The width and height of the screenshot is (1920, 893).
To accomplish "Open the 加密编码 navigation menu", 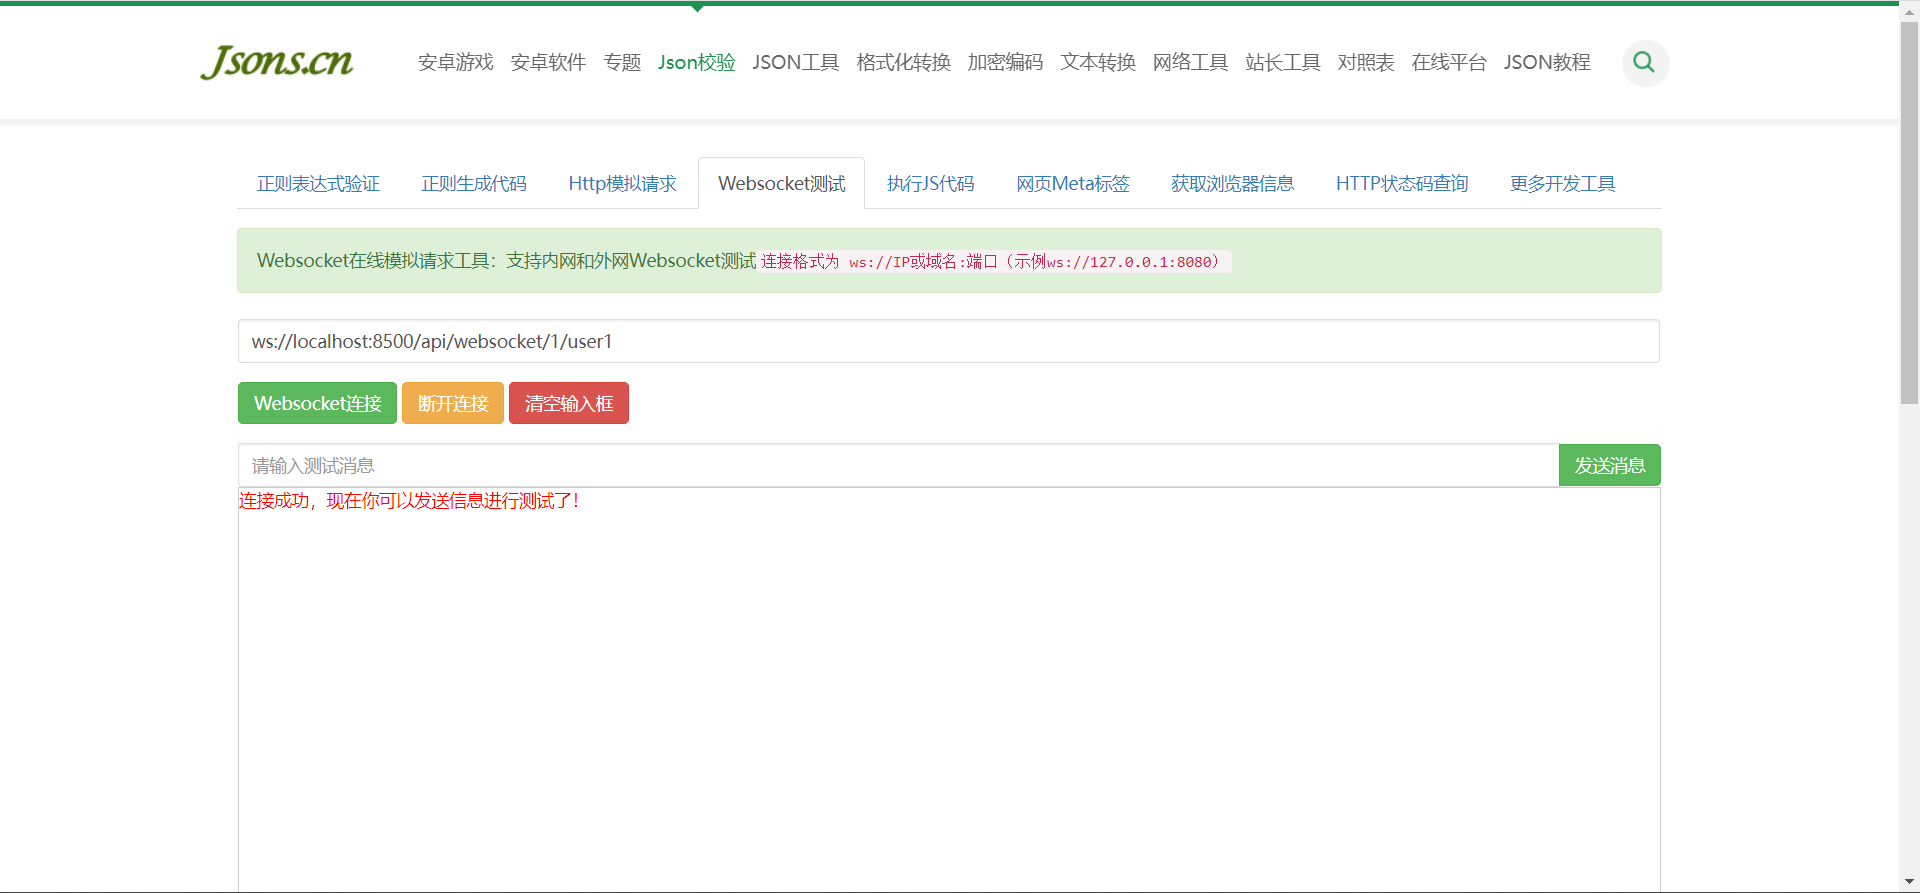I will (1005, 63).
